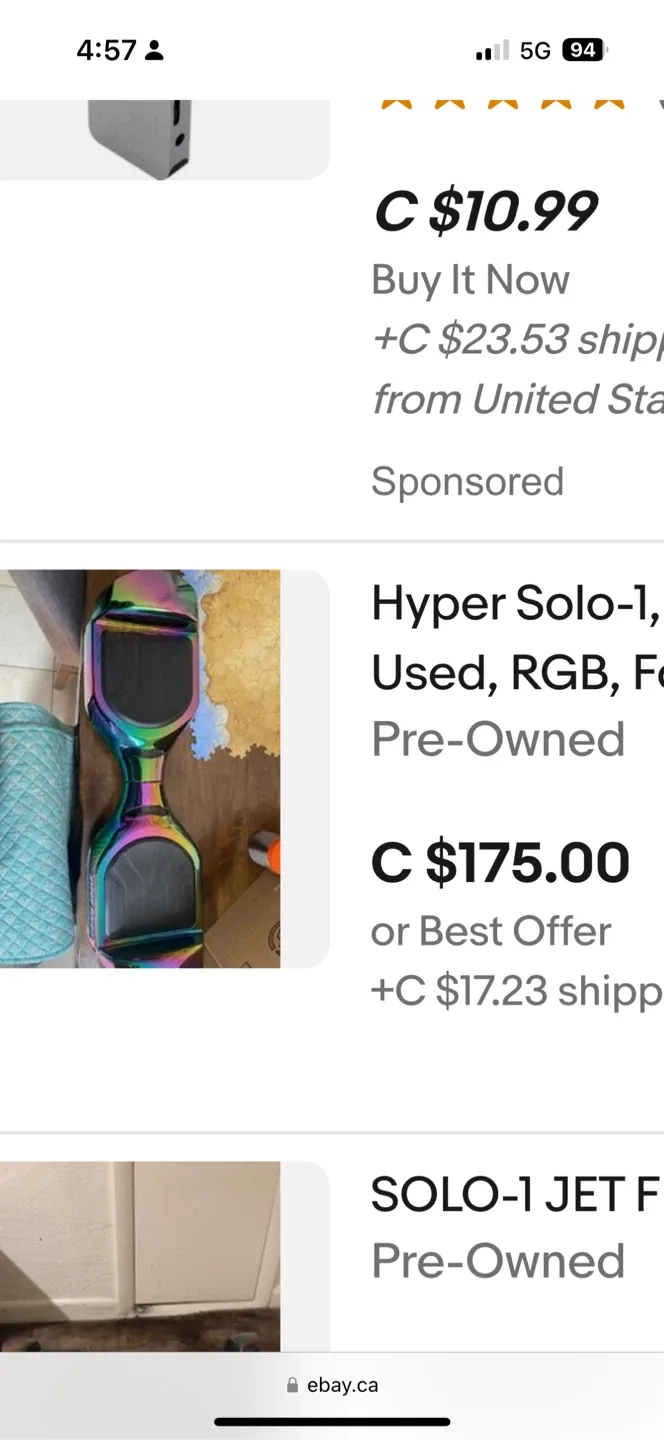
Task: Tap the battery indicator showing 94
Action: (x=585, y=50)
